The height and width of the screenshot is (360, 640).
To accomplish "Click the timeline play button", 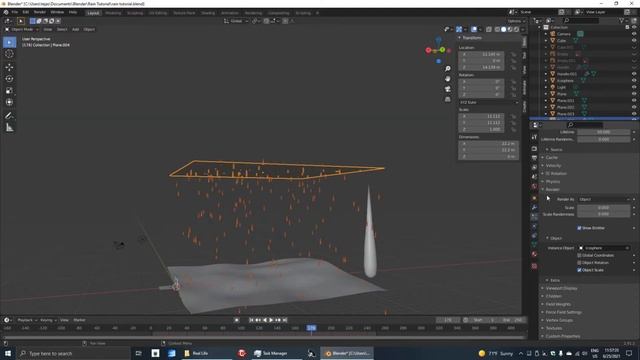I will click(271, 320).
